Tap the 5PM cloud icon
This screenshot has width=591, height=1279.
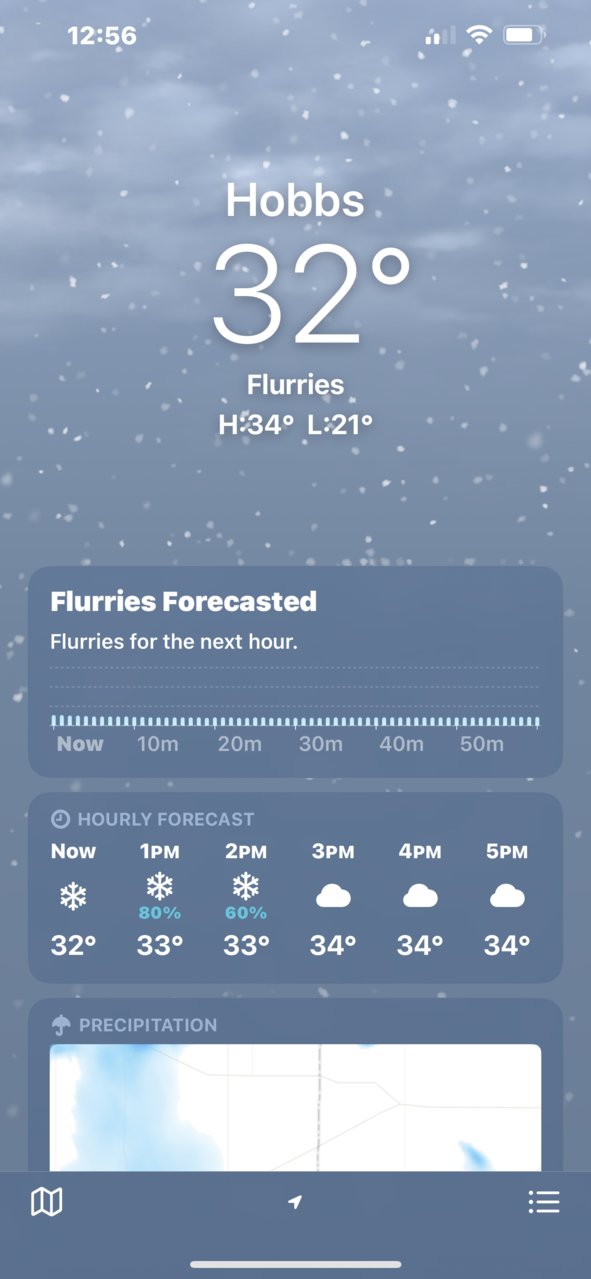(x=507, y=896)
